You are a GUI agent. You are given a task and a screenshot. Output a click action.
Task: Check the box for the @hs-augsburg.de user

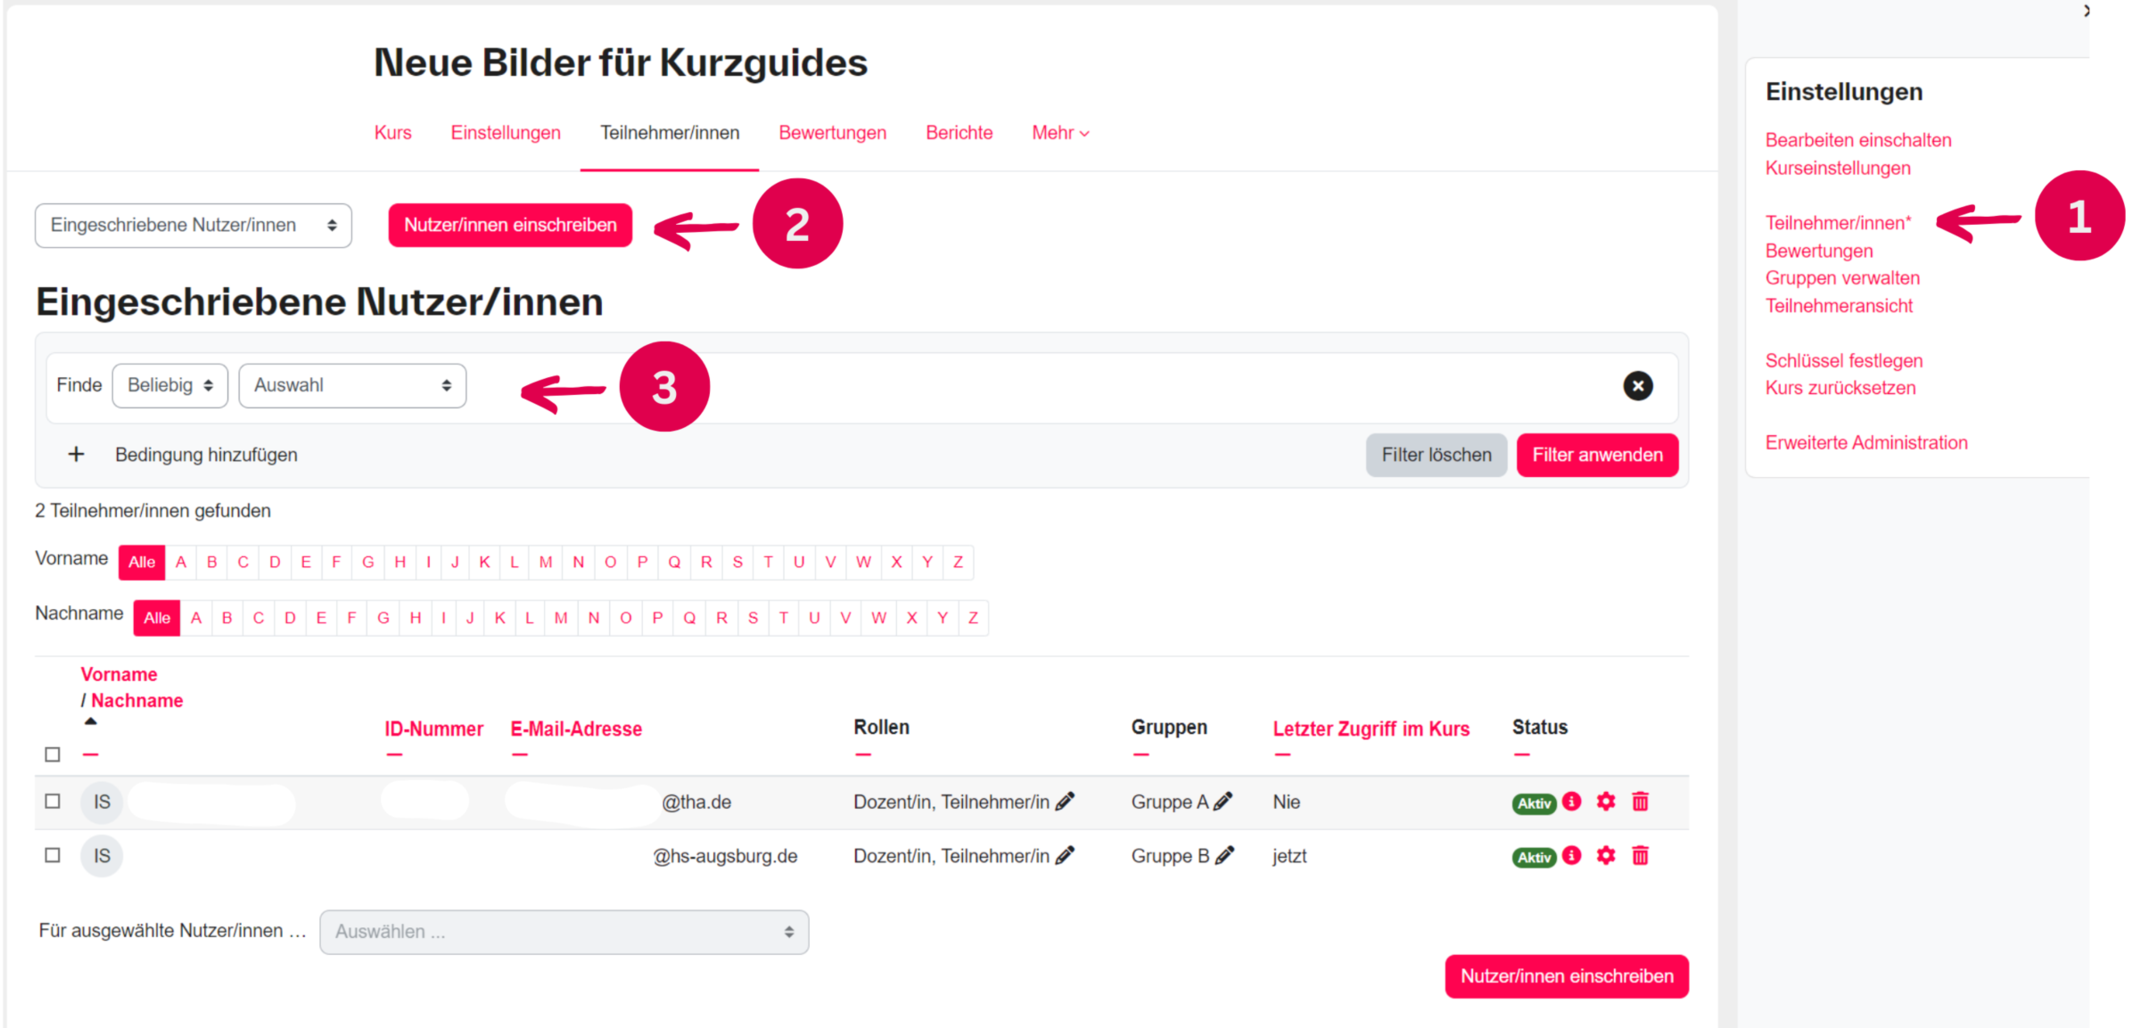(x=53, y=855)
